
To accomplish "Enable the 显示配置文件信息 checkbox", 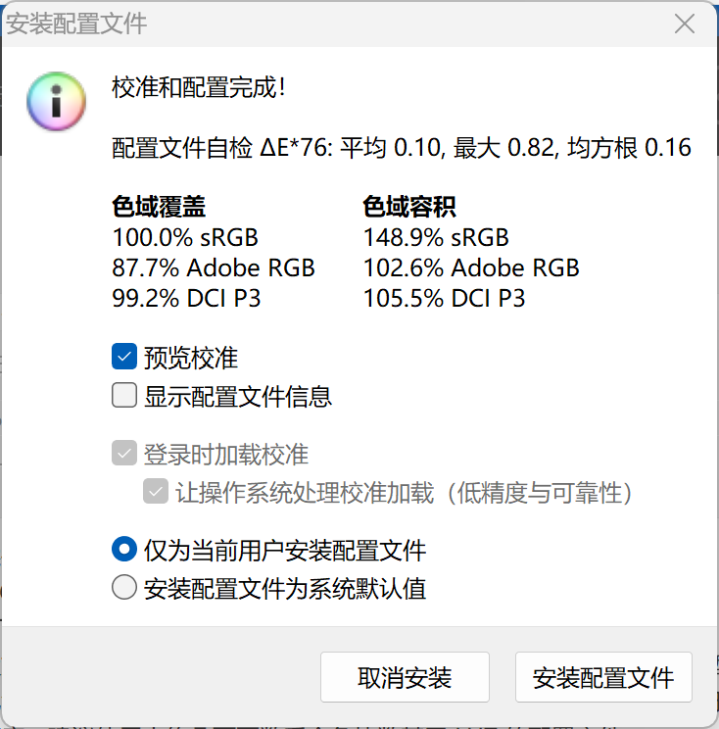I will coord(124,396).
